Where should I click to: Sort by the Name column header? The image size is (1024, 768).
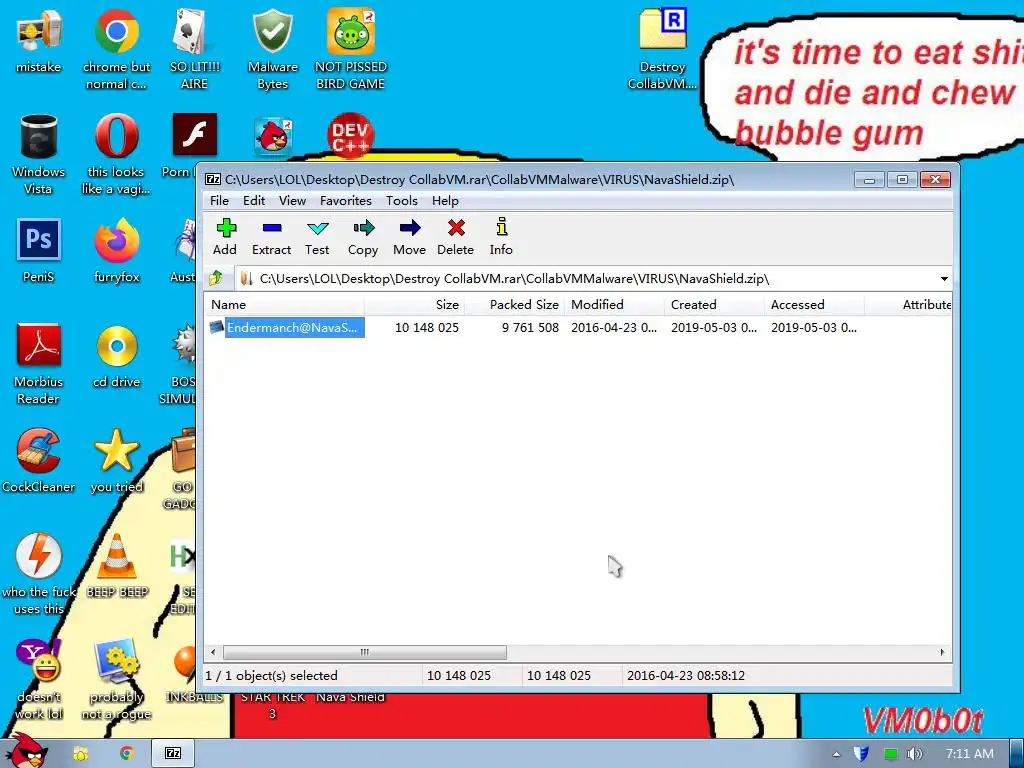click(x=285, y=304)
